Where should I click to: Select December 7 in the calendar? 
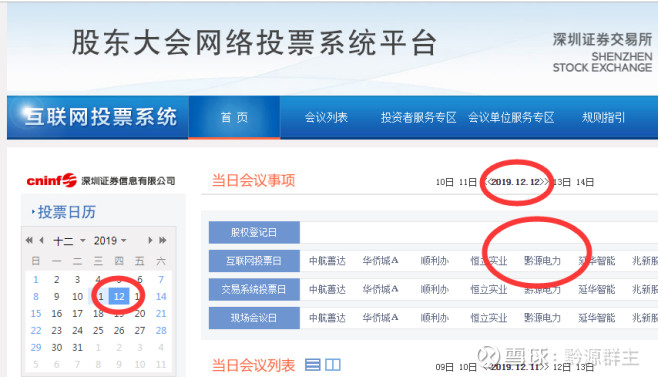pos(161,279)
